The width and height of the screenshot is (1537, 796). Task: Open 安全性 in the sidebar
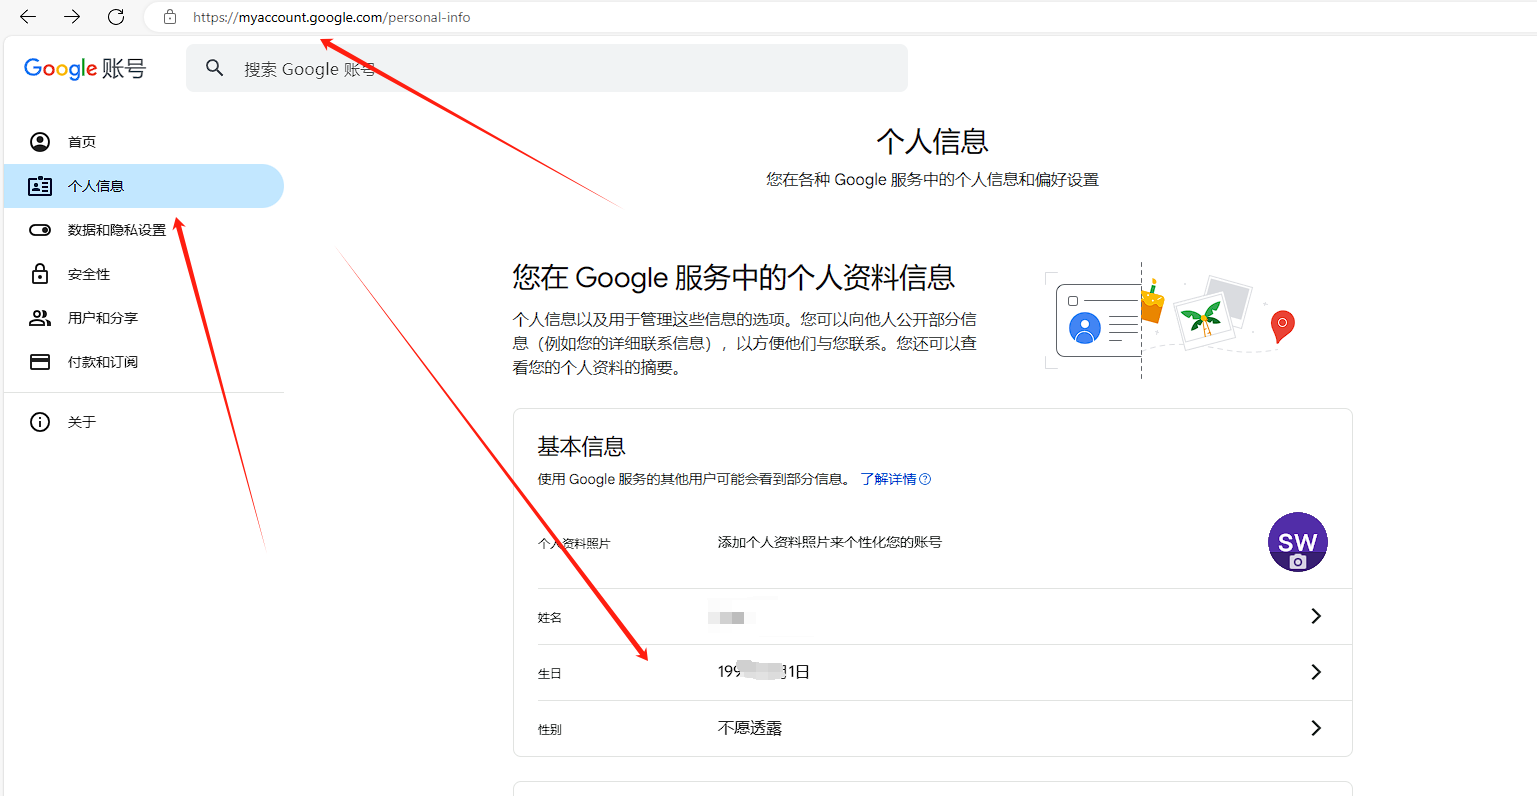coord(144,274)
